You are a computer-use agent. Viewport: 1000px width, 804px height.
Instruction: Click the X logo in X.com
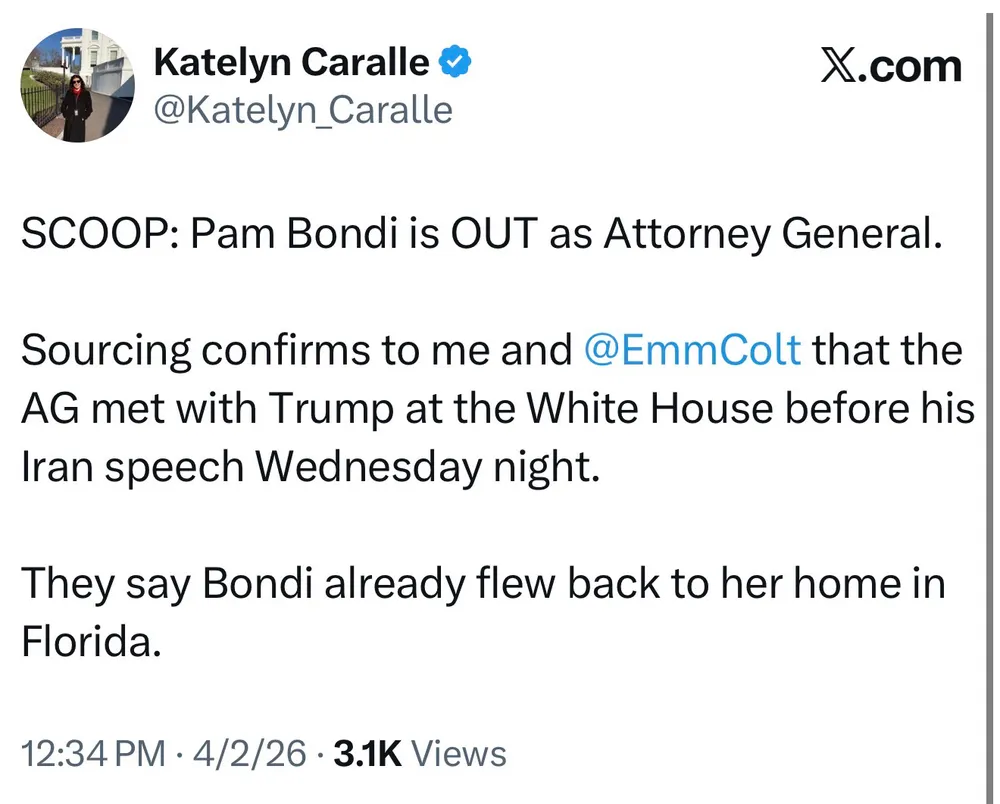(x=838, y=67)
